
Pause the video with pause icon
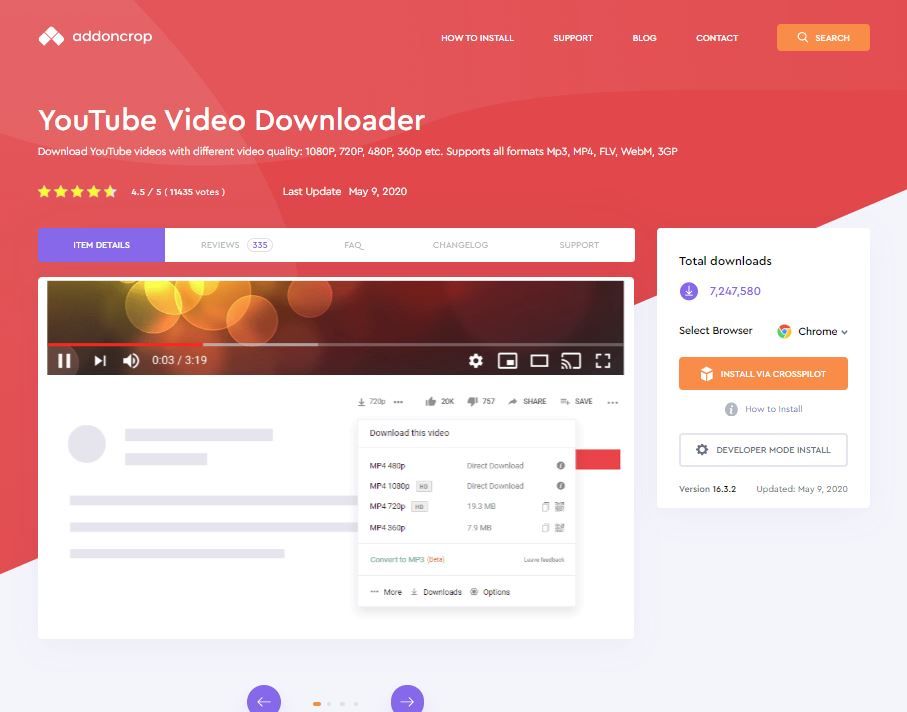tap(64, 361)
